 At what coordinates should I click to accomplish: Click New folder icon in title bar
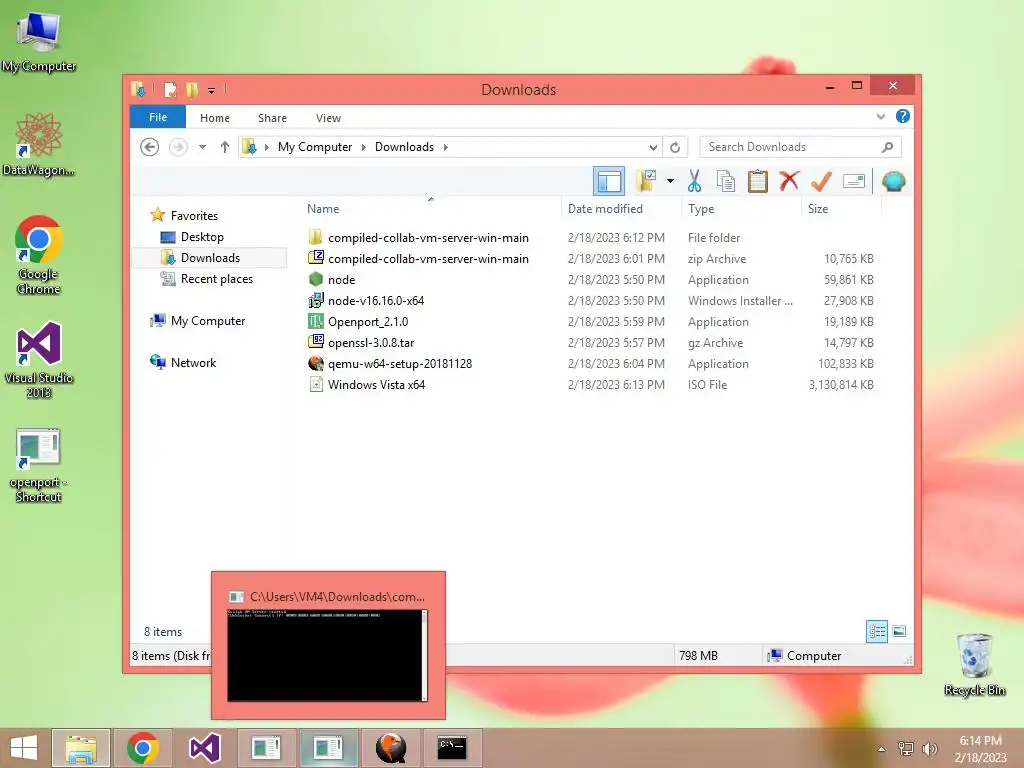point(192,89)
